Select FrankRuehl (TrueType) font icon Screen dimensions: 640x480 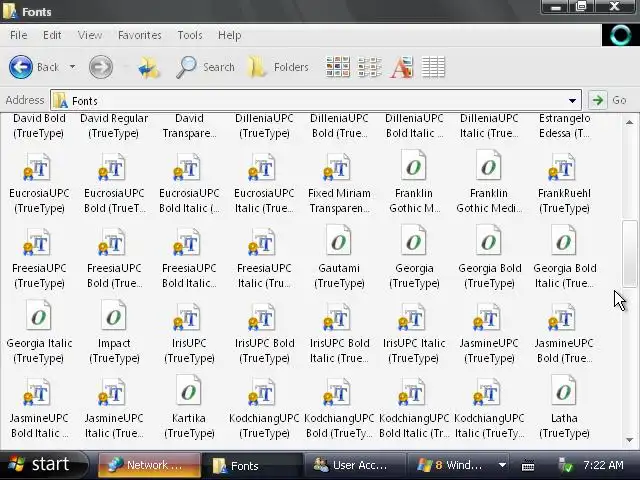(x=562, y=167)
